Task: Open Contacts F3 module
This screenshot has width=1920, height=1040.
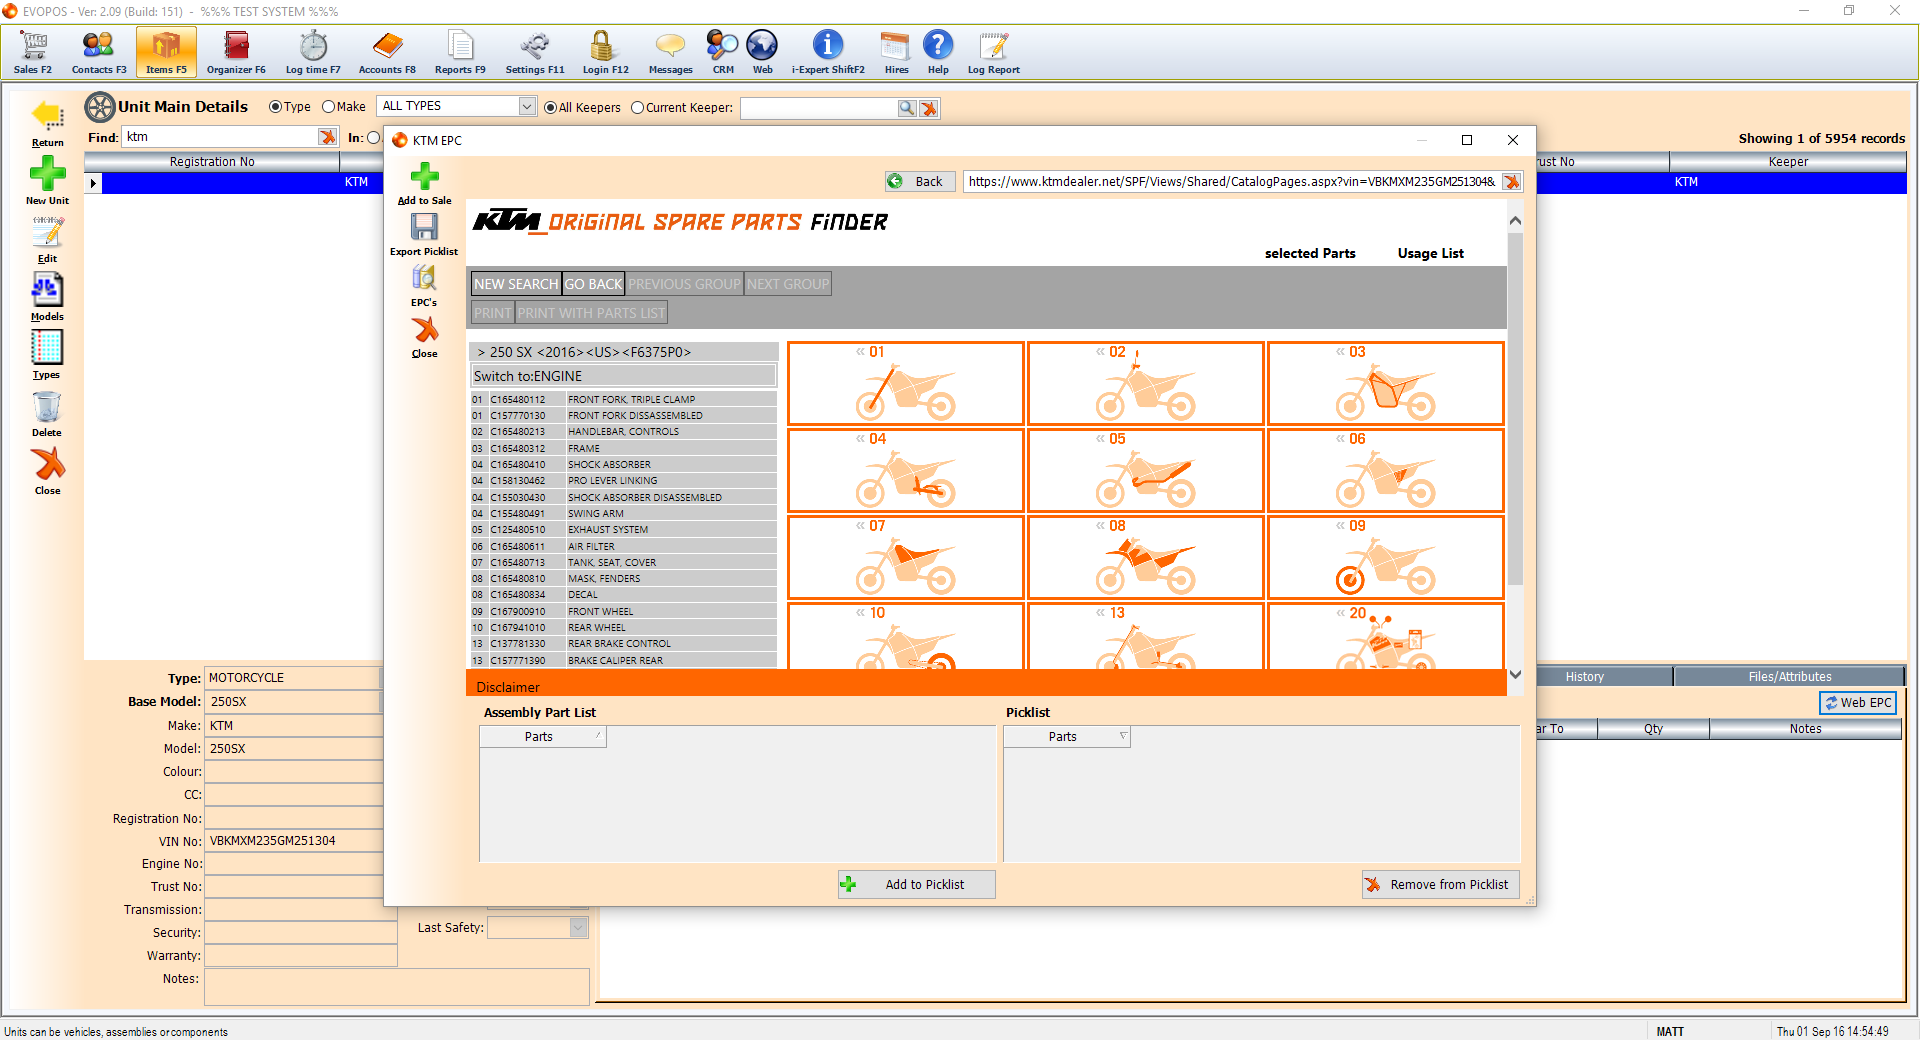Action: pos(99,52)
